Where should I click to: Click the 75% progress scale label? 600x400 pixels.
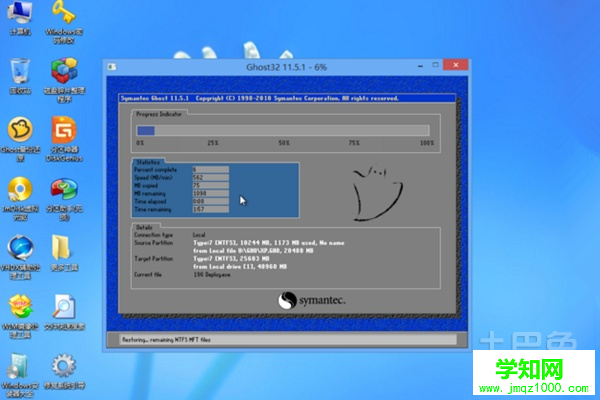pyautogui.click(x=354, y=143)
